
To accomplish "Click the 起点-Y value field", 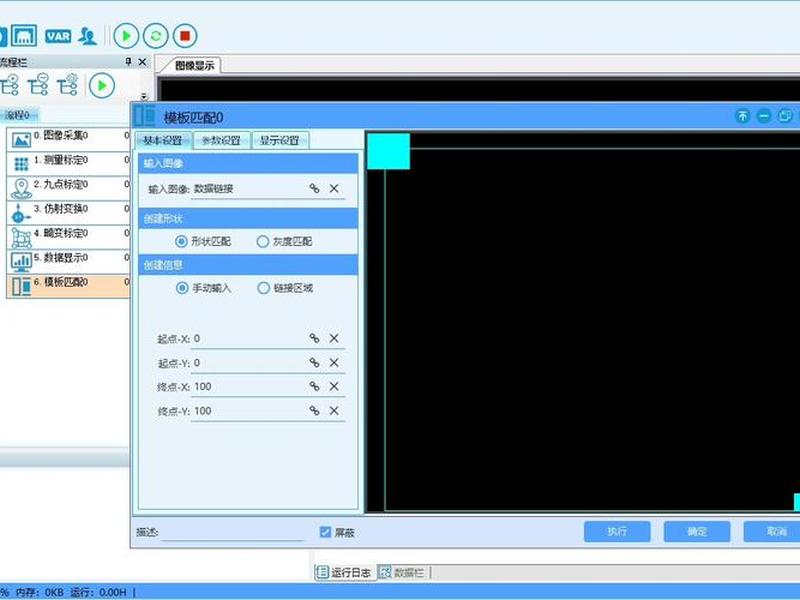I will coord(247,363).
